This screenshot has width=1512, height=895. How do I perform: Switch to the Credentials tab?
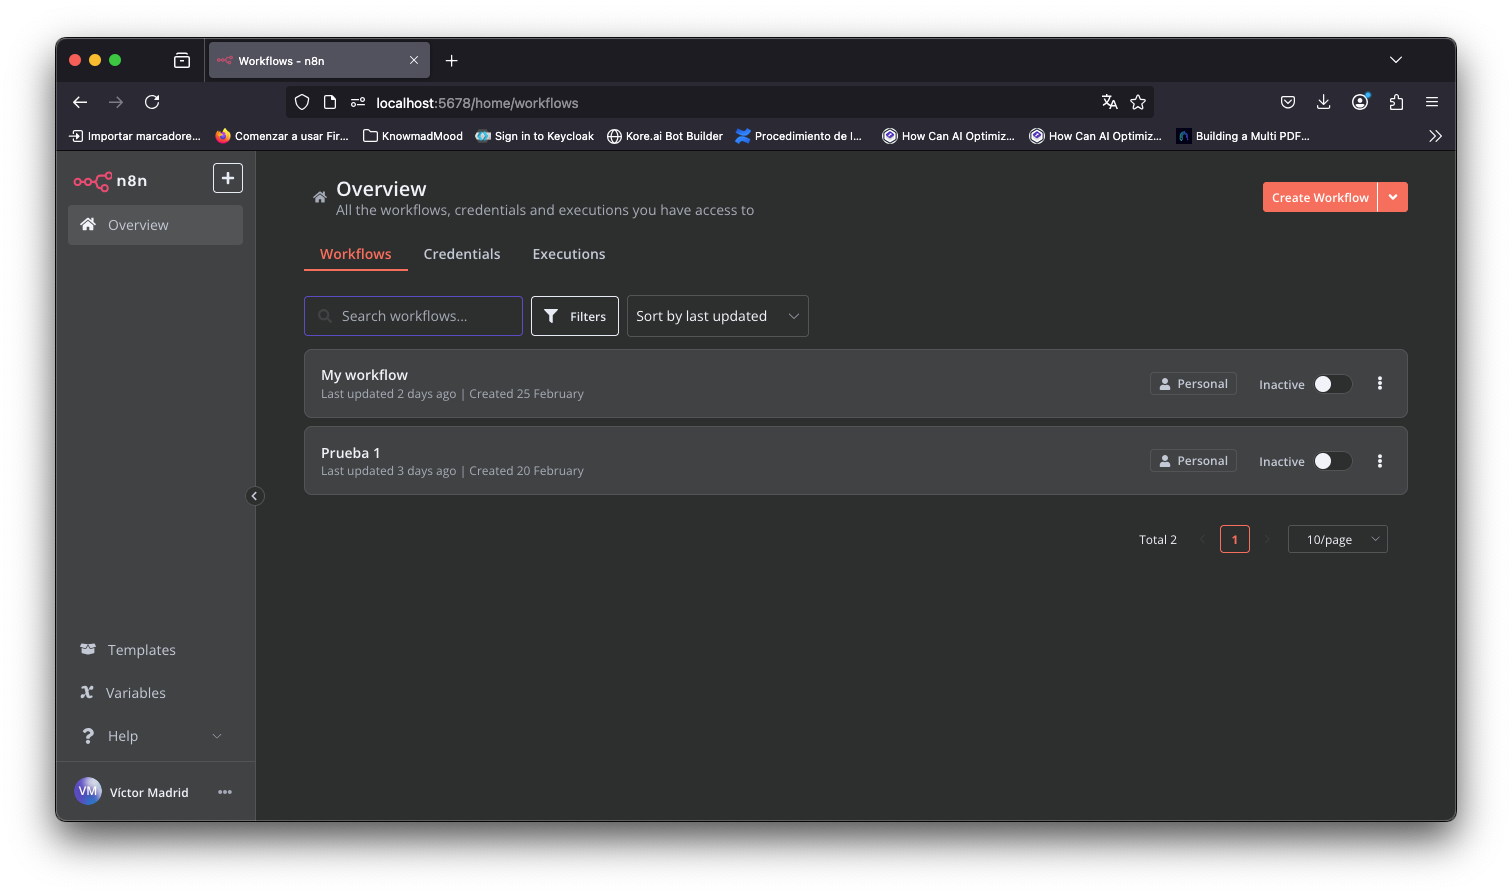pos(462,254)
